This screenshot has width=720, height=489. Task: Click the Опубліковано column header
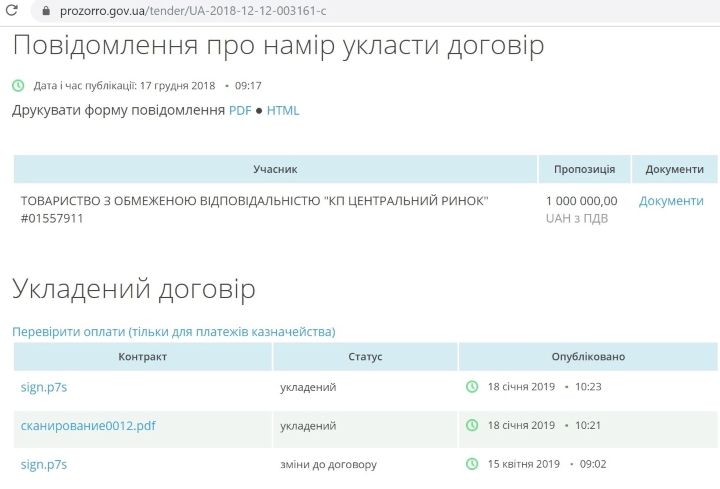(x=588, y=356)
